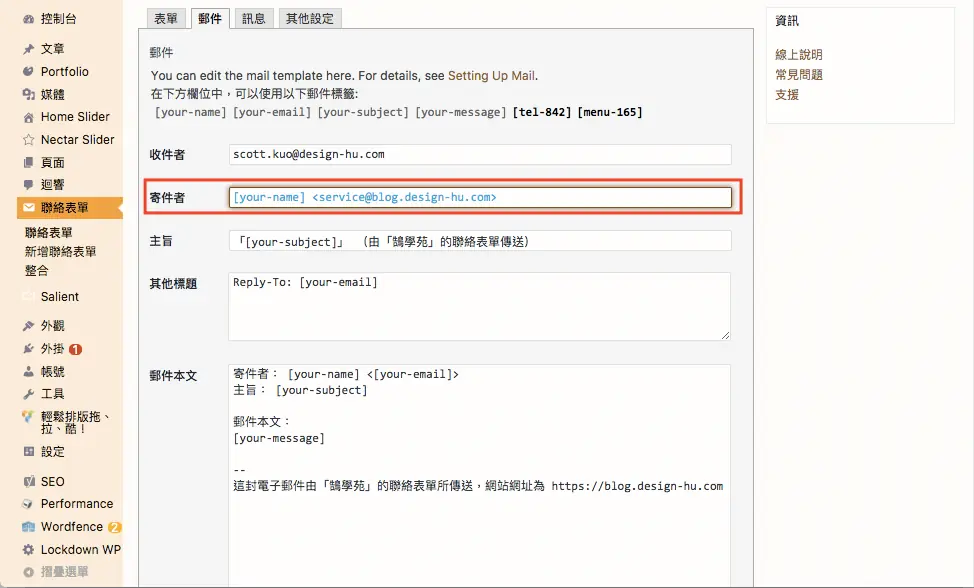This screenshot has height=588, width=974.
Task: Open the 聯絡表單 submenu item
Action: click(x=48, y=232)
